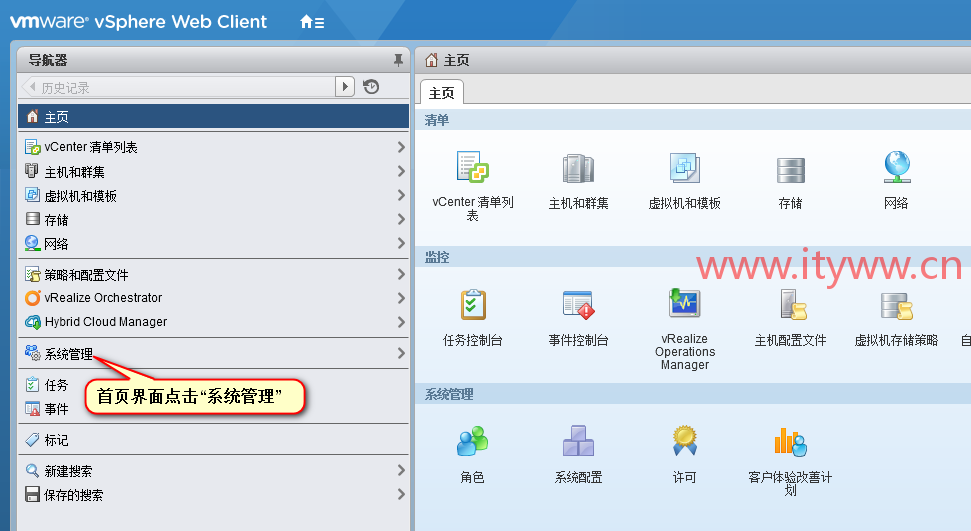Click the 标记 tag icon in navigator
Viewport: 971px width, 531px height.
tap(32, 440)
